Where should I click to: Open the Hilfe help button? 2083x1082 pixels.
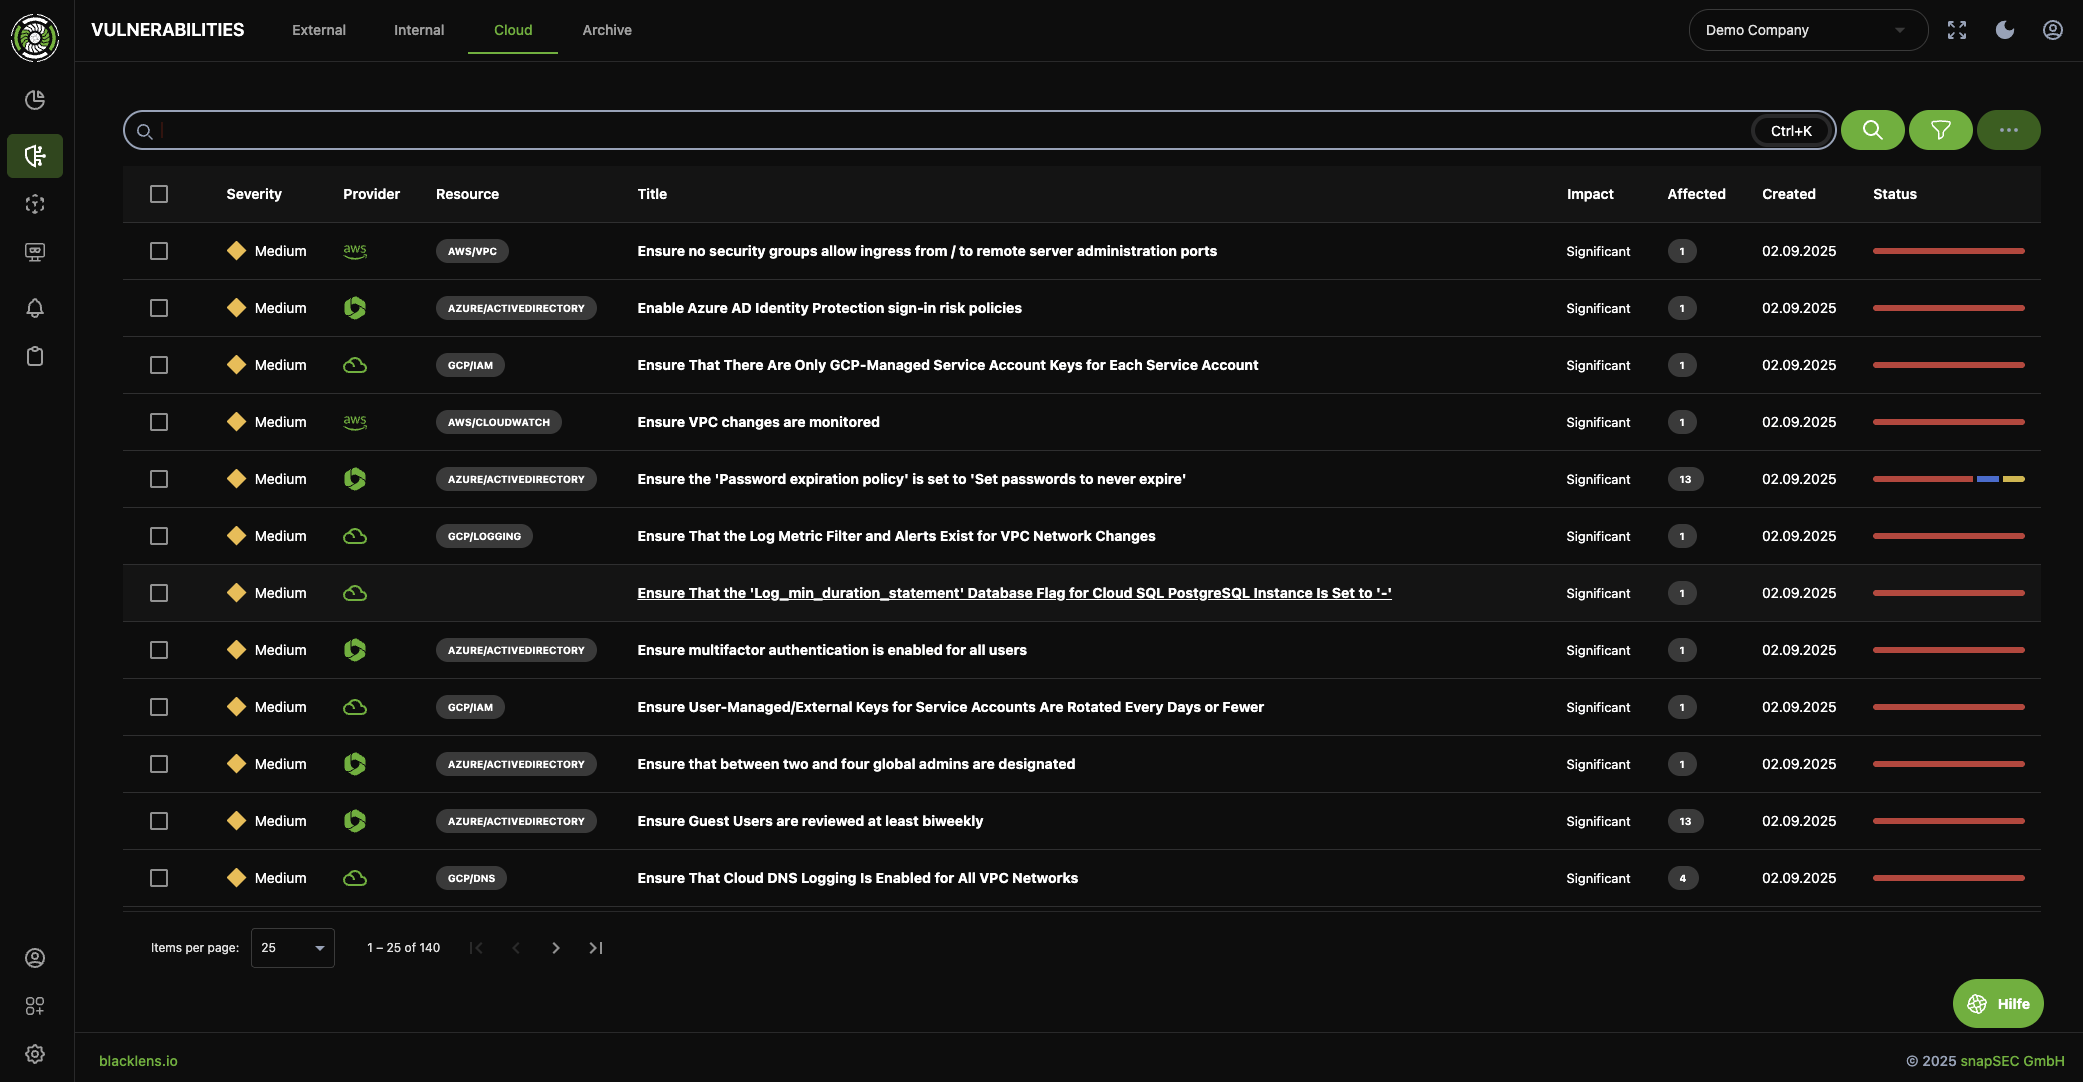(1998, 1004)
